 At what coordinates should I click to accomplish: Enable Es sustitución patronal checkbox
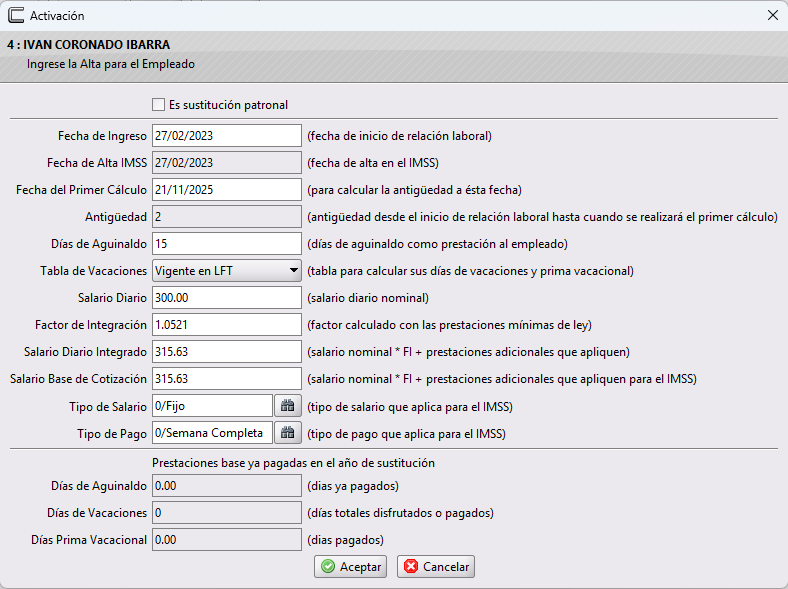[x=158, y=105]
